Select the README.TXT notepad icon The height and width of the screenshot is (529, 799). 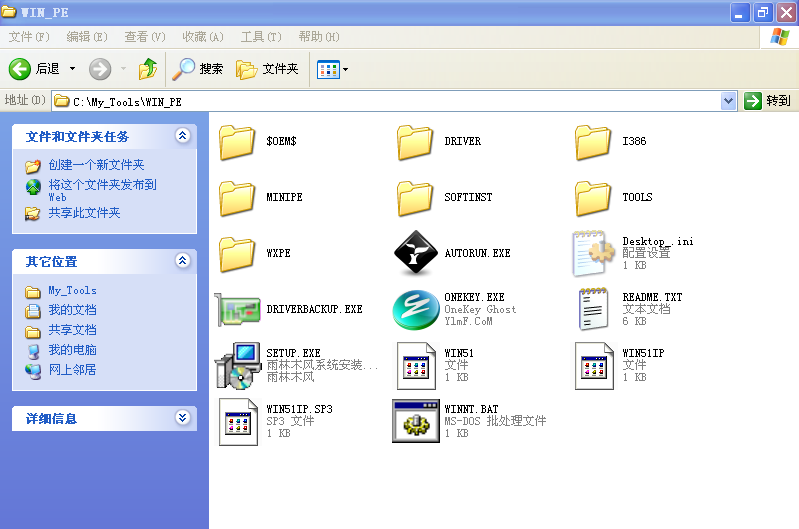[593, 309]
